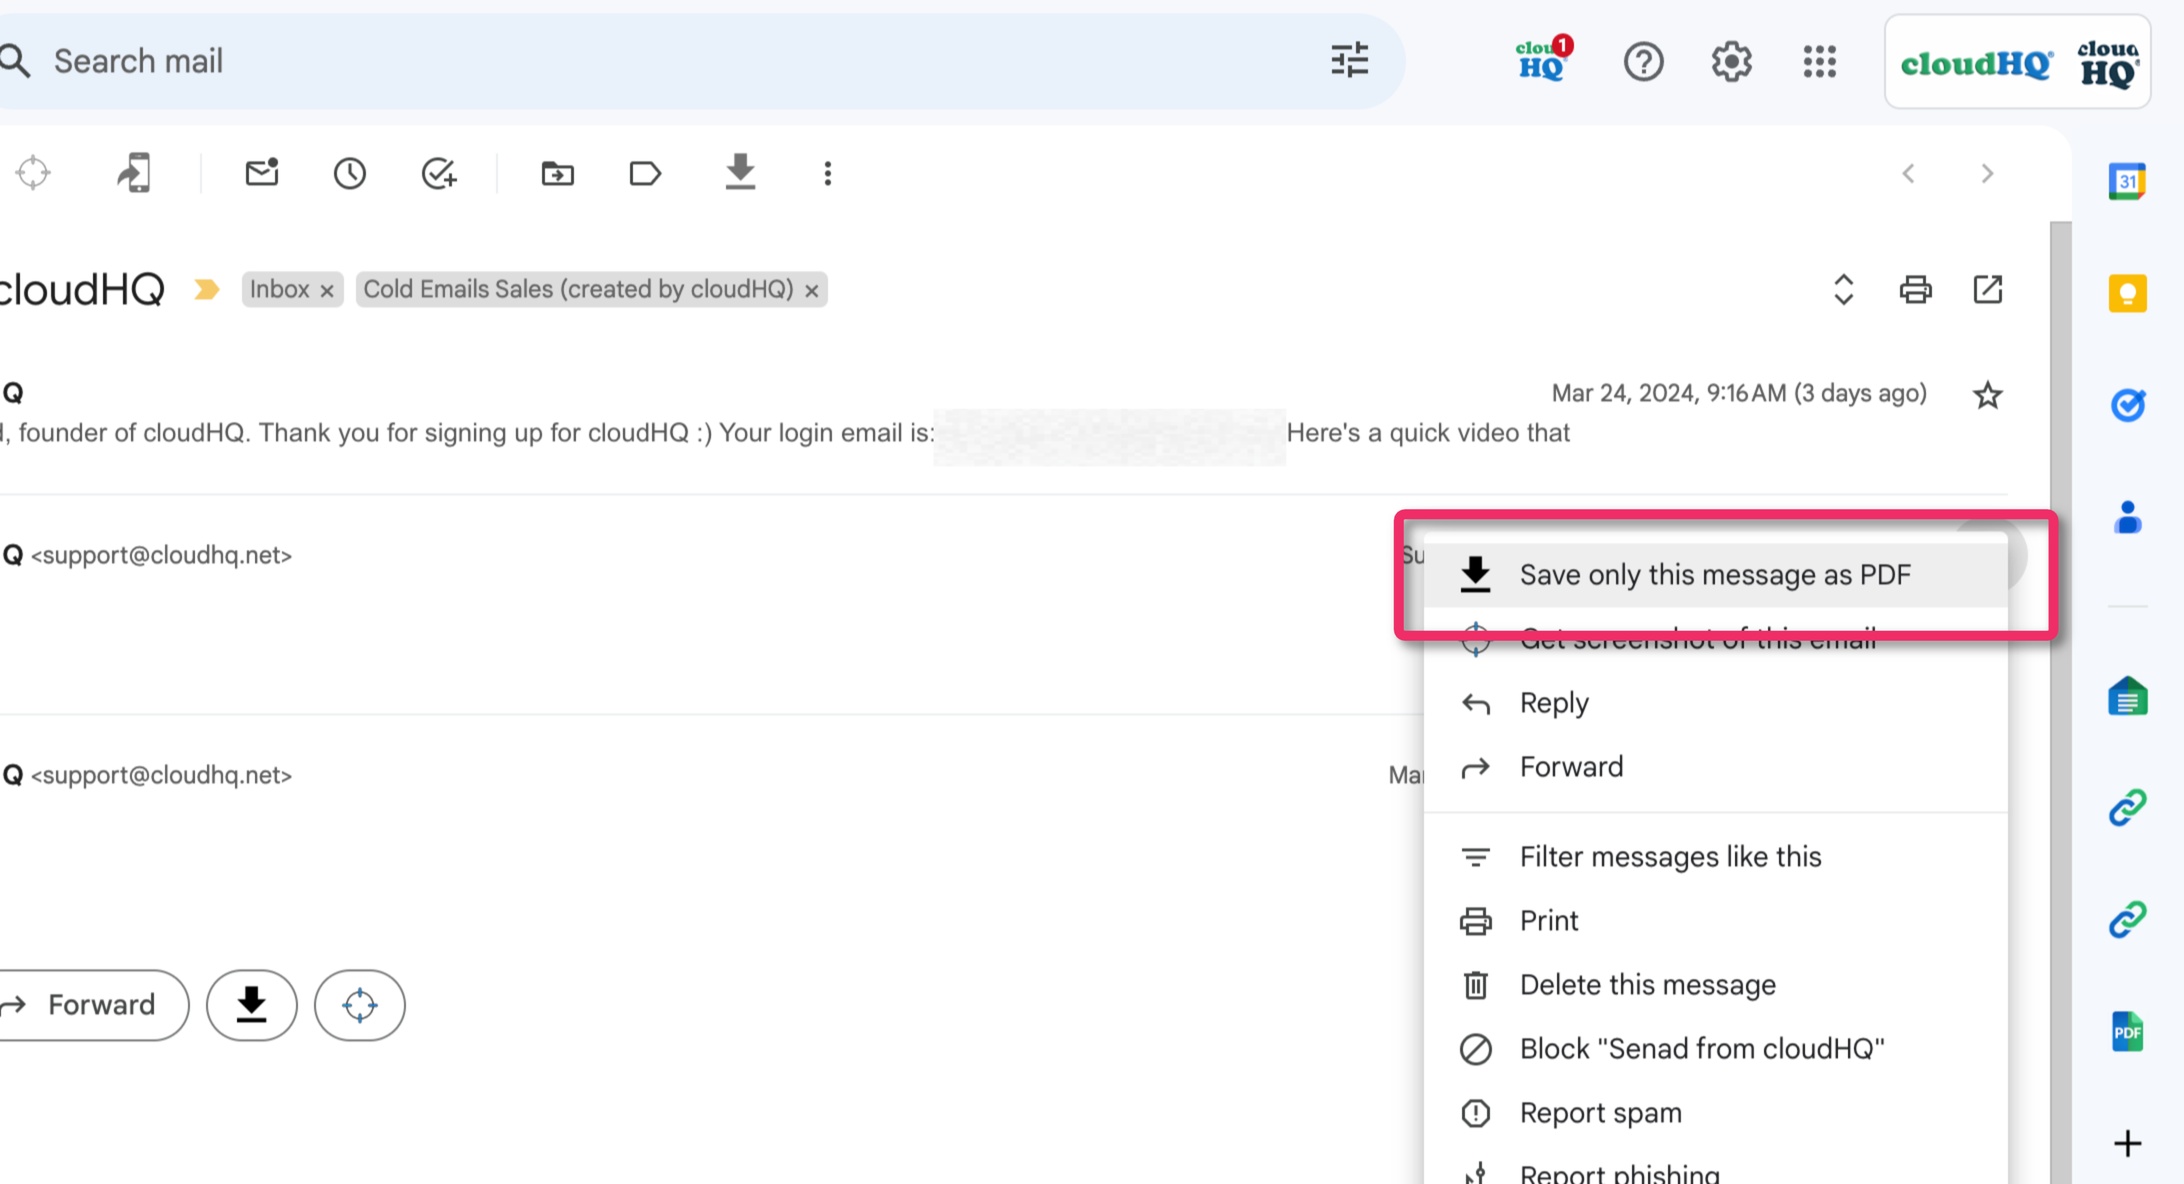Open Google Tasks in the side panel
The width and height of the screenshot is (2184, 1184).
[2127, 405]
